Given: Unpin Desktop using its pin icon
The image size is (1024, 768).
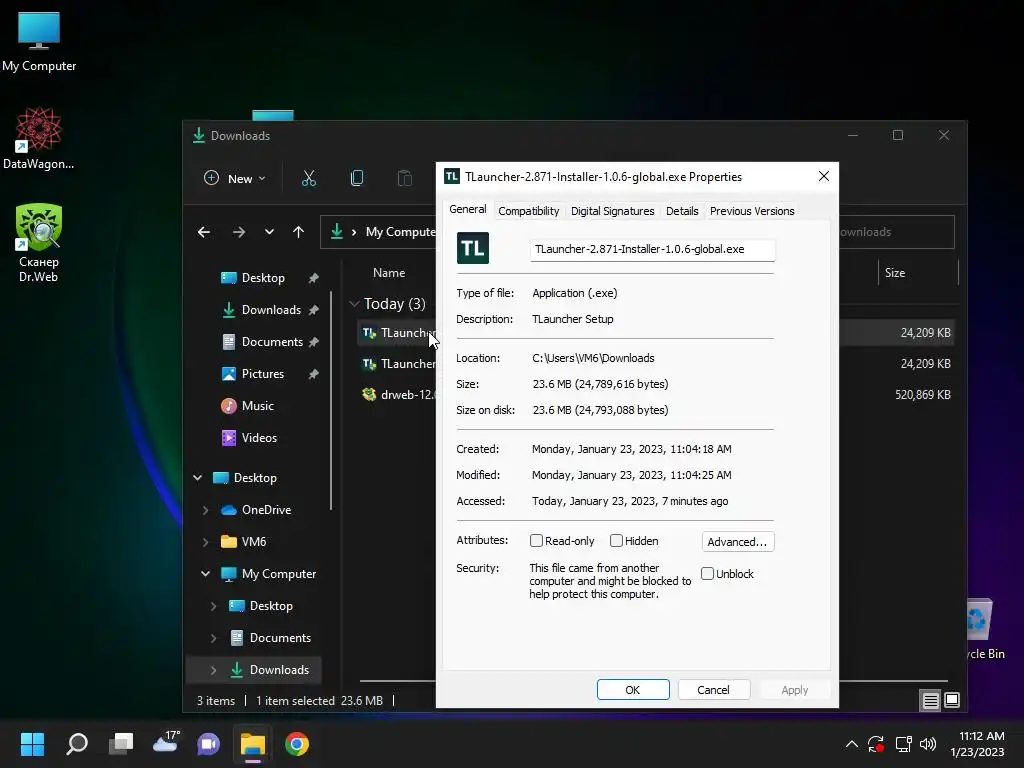Looking at the screenshot, I should pyautogui.click(x=313, y=278).
